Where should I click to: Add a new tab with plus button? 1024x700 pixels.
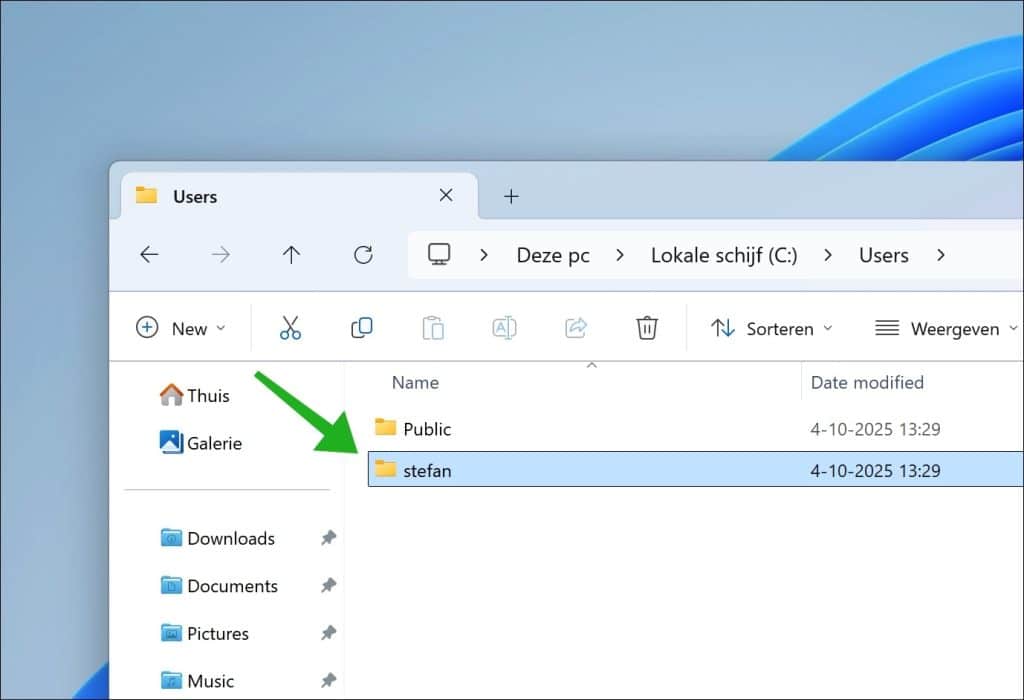[511, 196]
